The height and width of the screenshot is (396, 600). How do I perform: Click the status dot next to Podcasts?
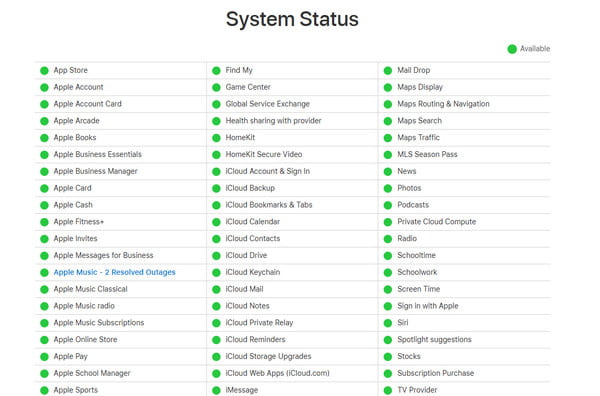pos(388,205)
